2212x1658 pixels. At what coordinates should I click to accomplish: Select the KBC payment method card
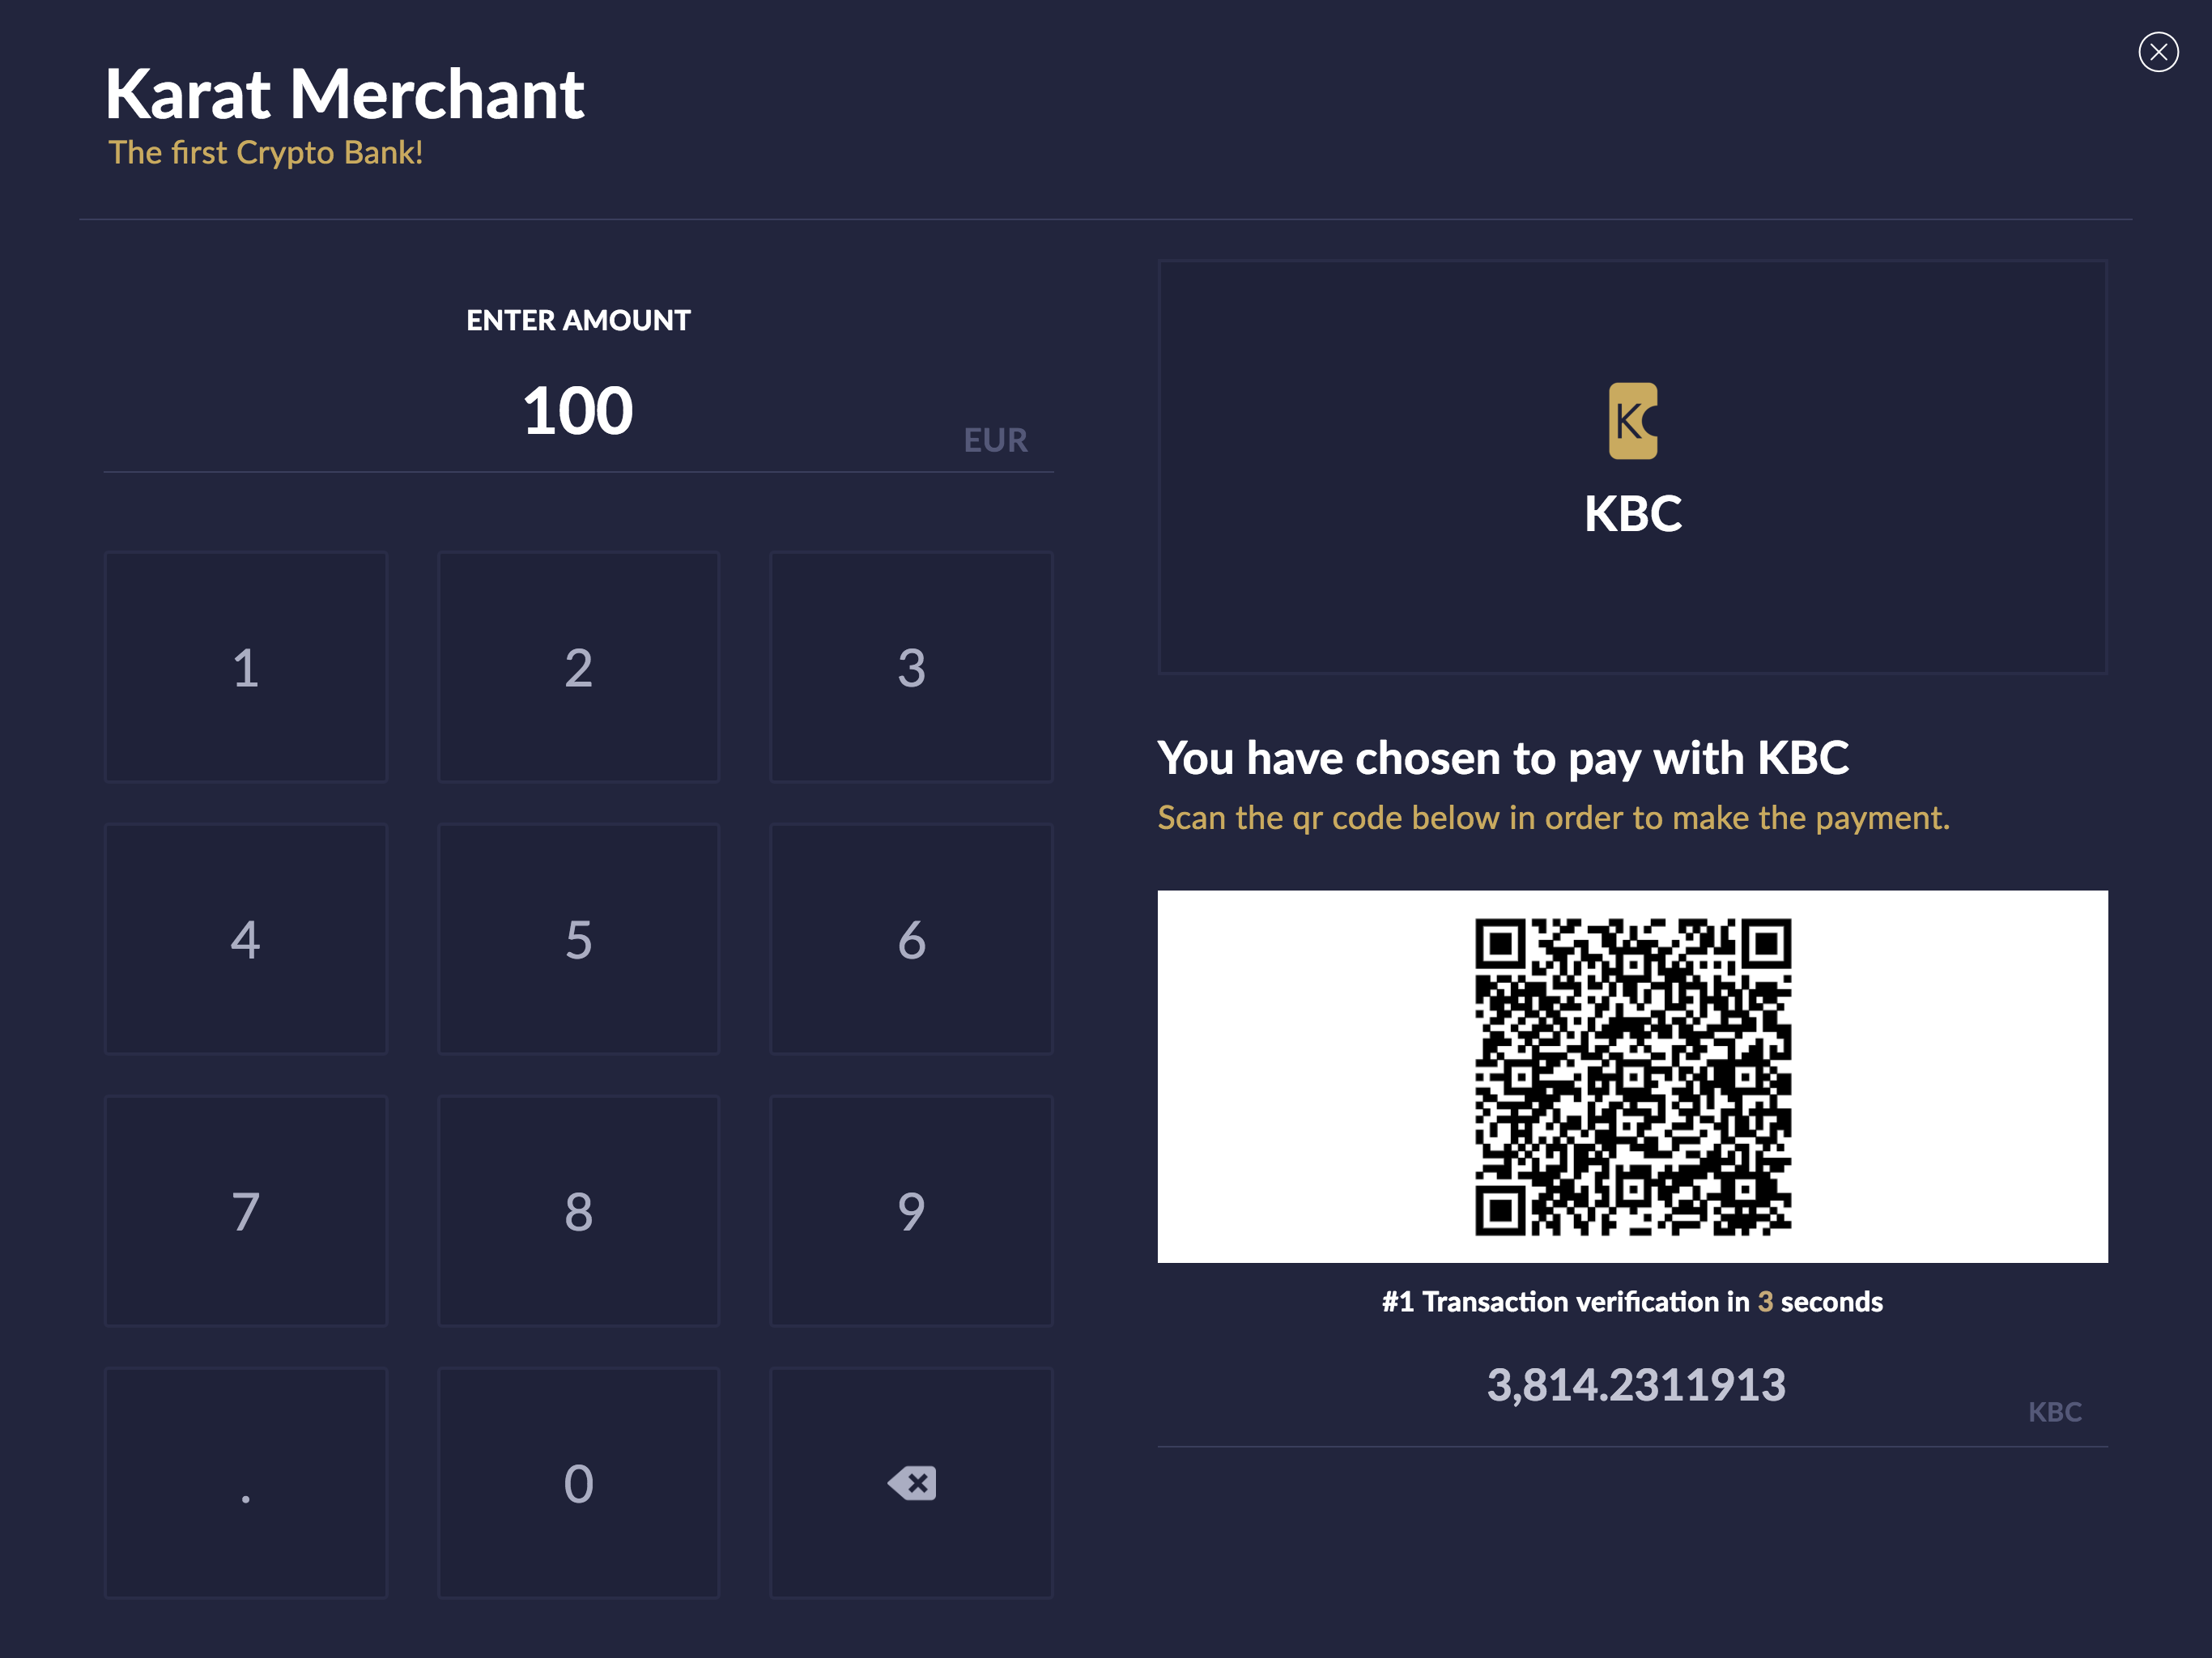pyautogui.click(x=1632, y=467)
